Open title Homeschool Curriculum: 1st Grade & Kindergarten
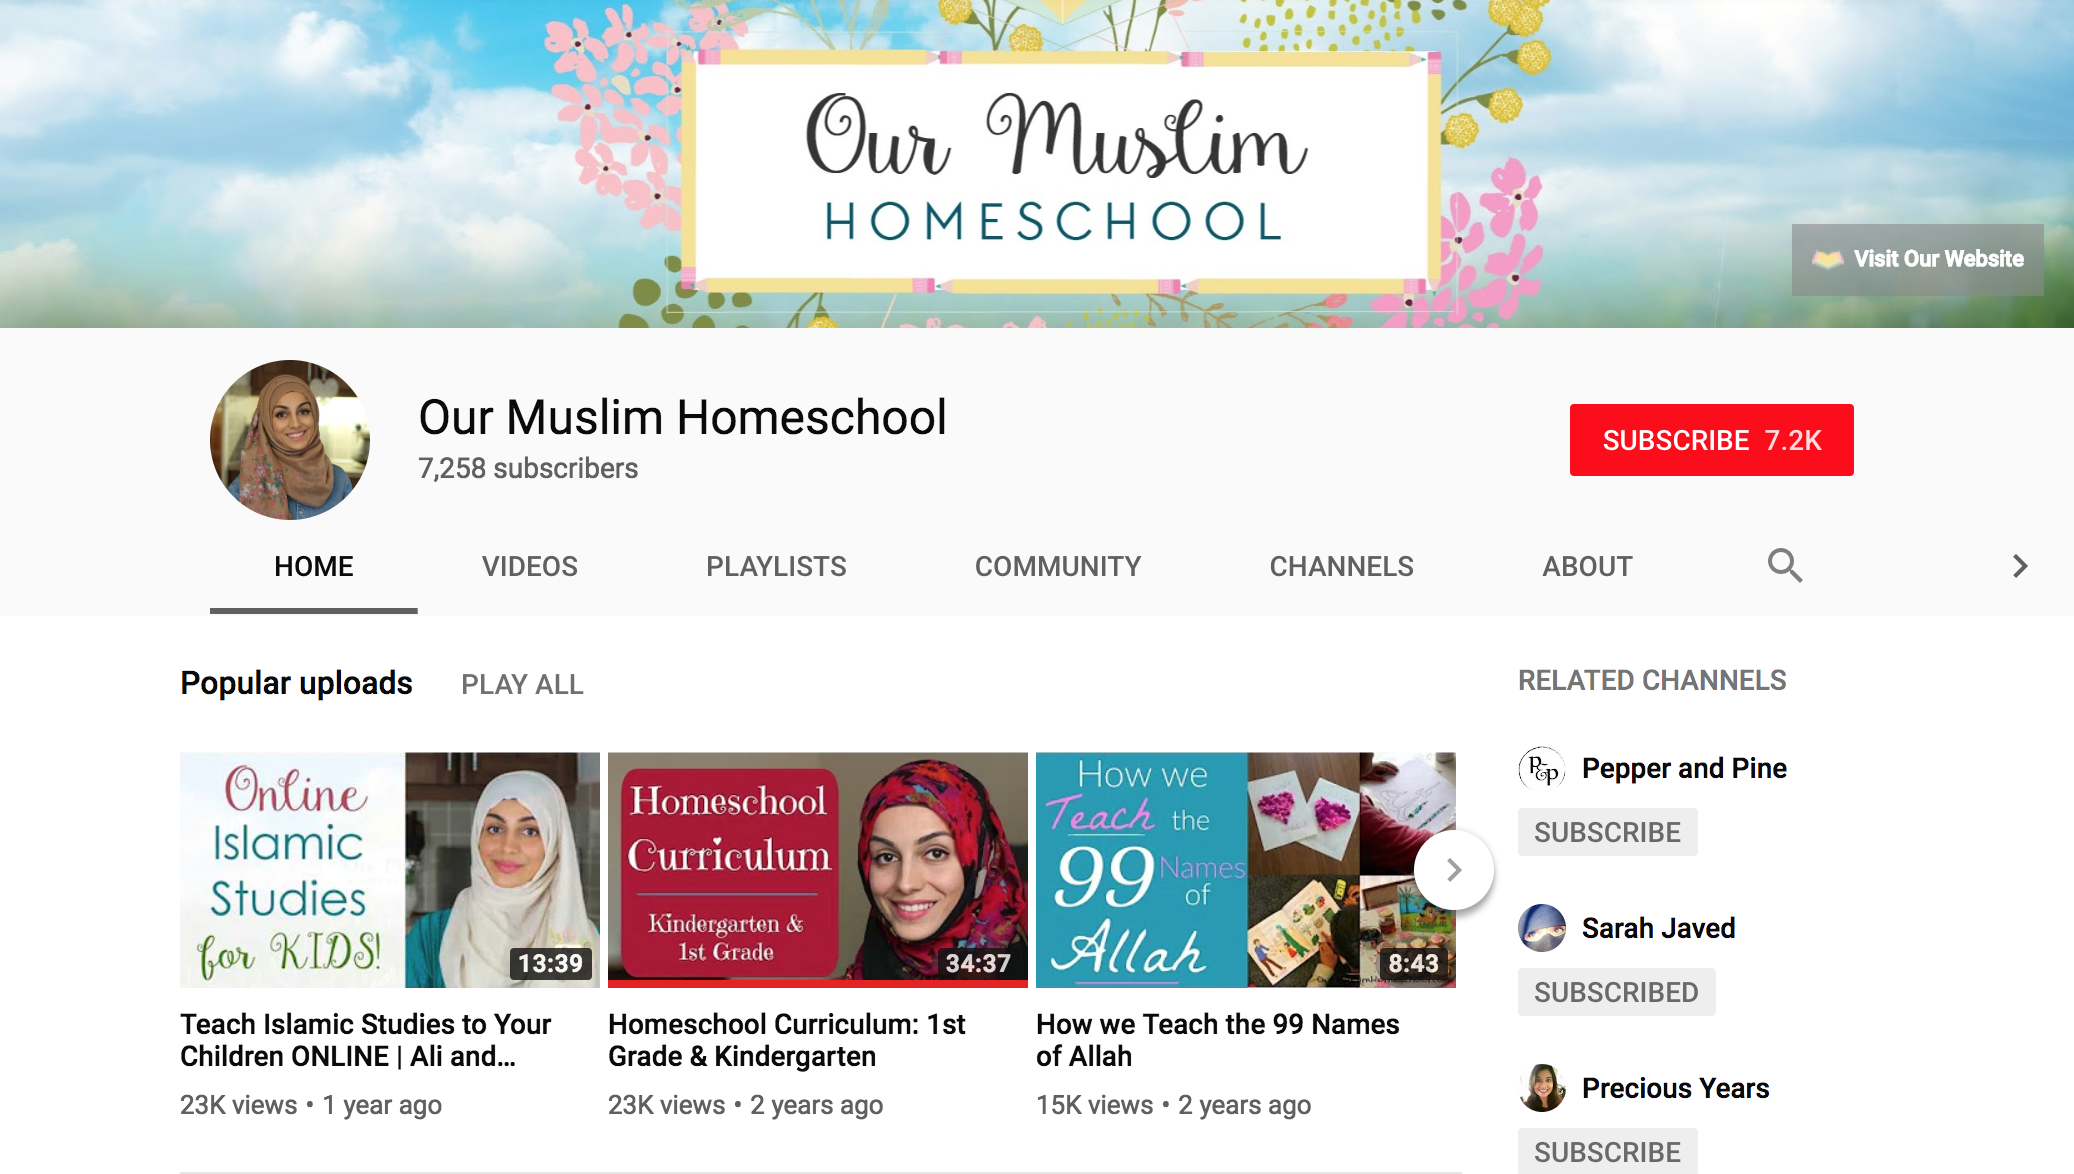 [x=787, y=1040]
